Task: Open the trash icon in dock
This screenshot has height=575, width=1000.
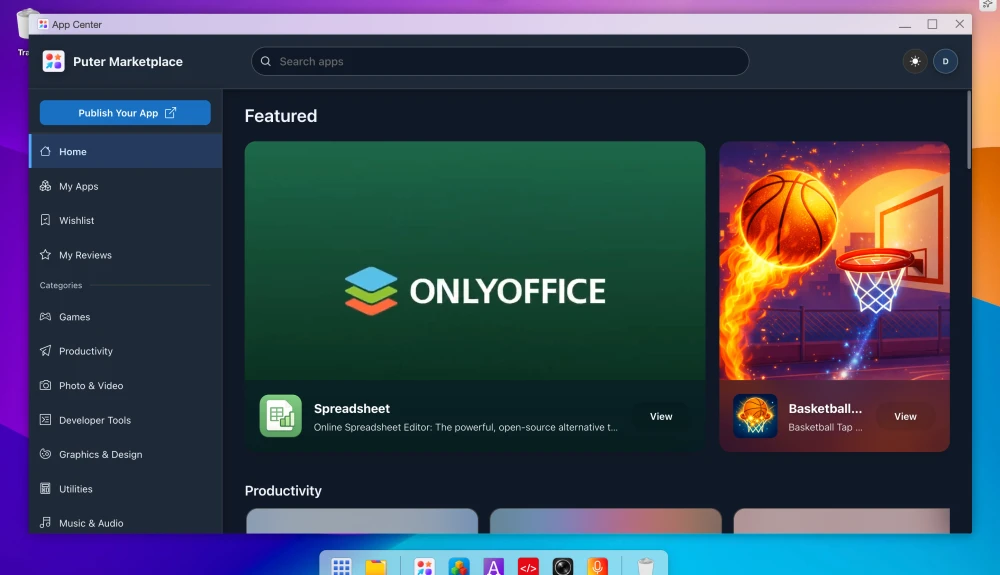Action: [x=645, y=566]
